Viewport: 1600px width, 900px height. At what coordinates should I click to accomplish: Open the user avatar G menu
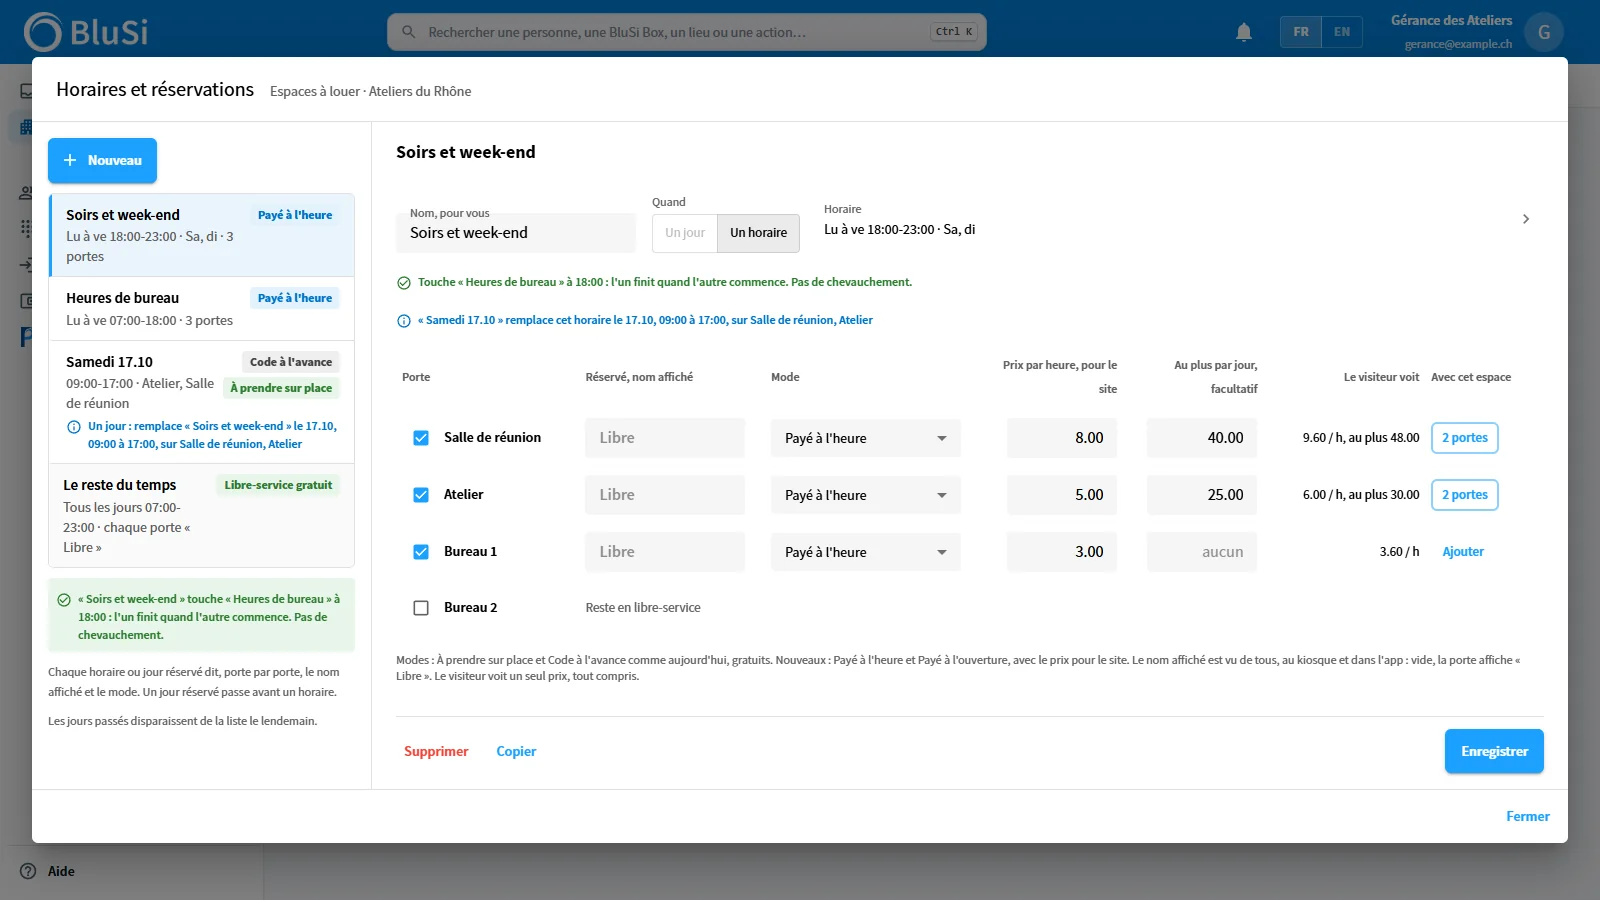click(x=1544, y=32)
